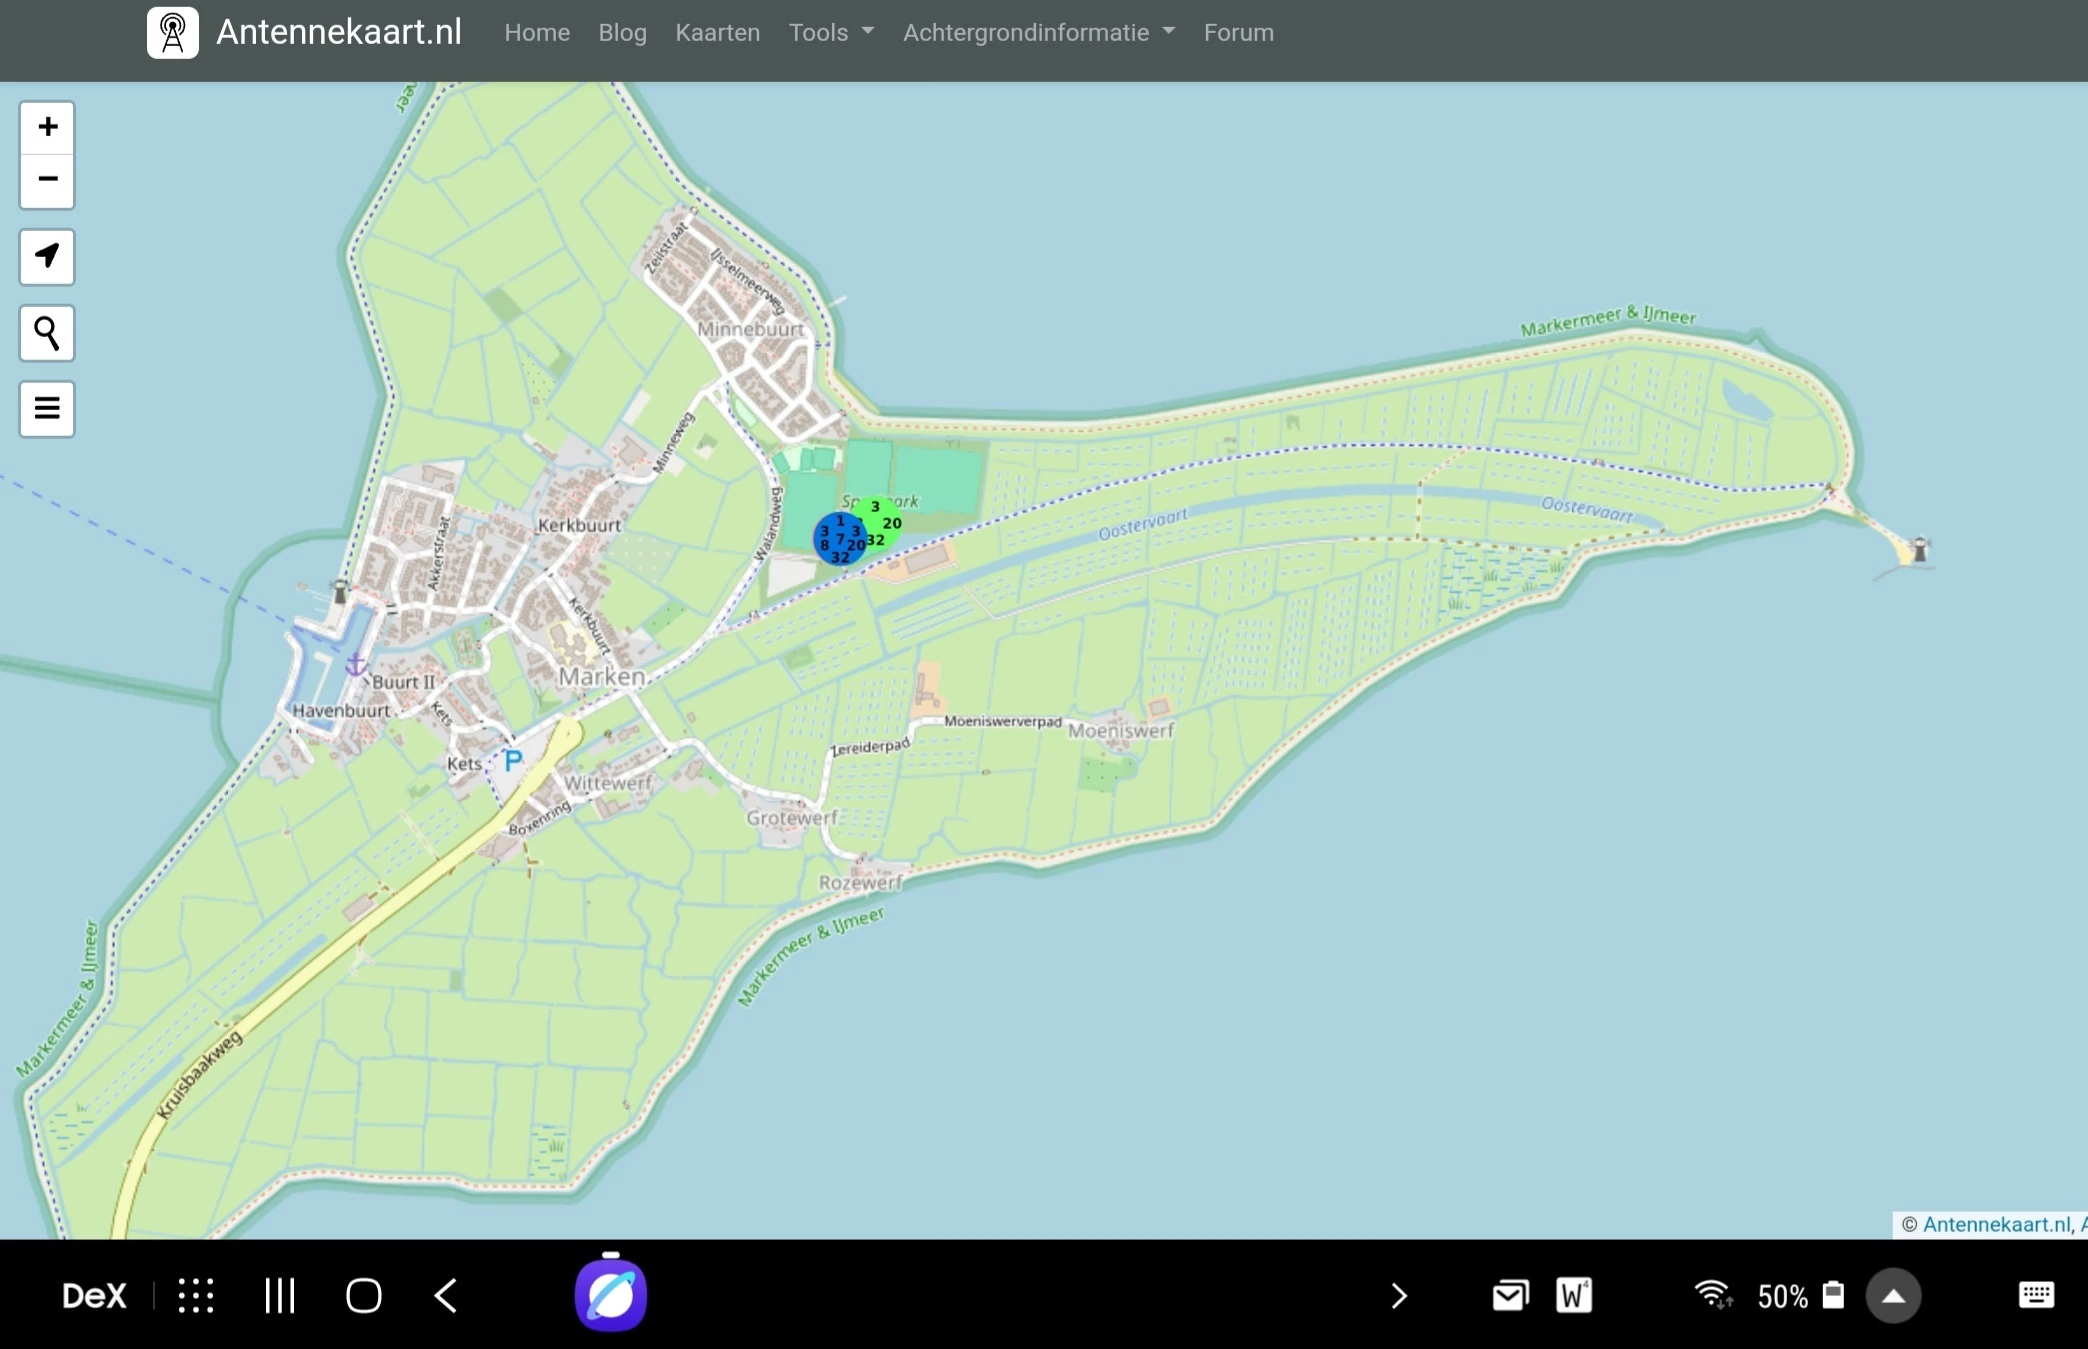
Task: Expand the Tools dropdown menu
Action: (831, 33)
